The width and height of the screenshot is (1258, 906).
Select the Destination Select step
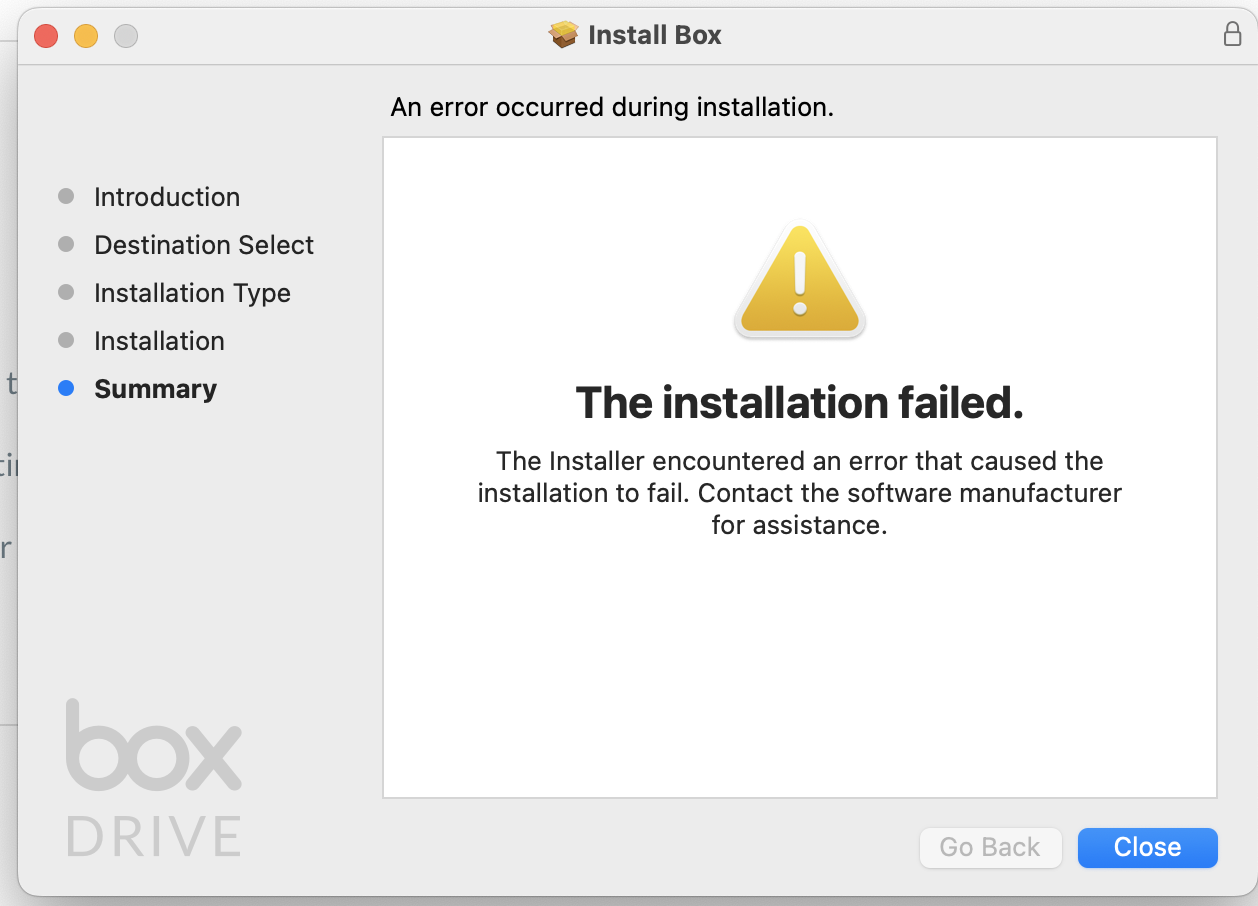(x=204, y=245)
